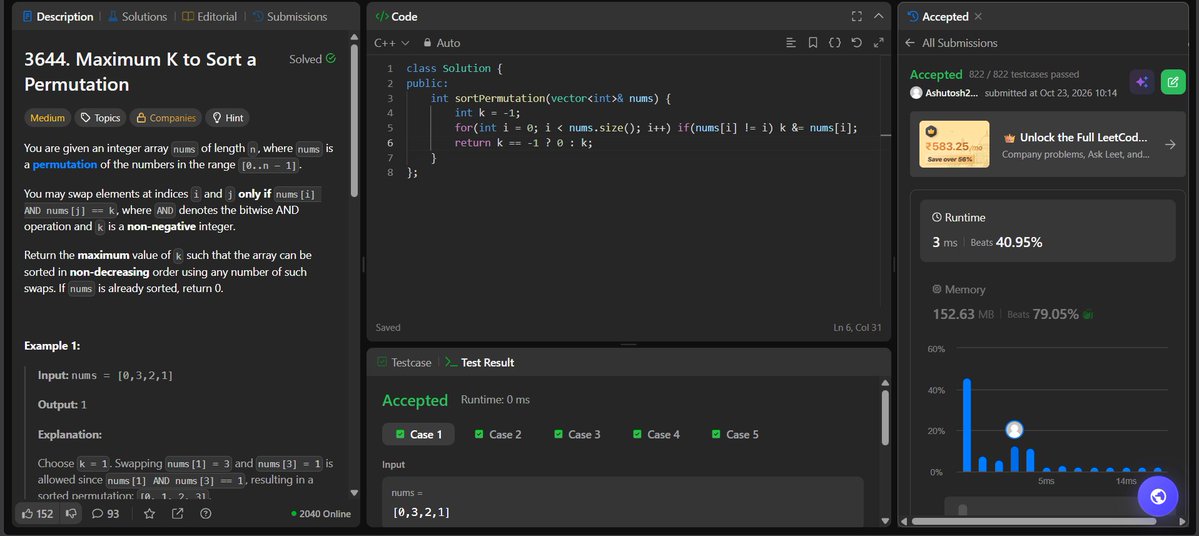The image size is (1199, 536).
Task: Click the chart range slider handle
Action: [x=963, y=510]
